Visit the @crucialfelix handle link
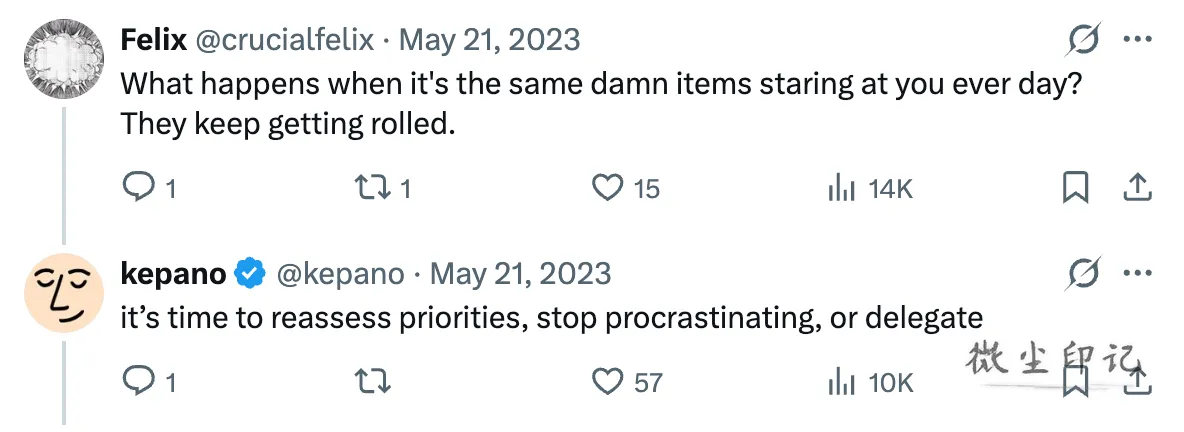This screenshot has width=1184, height=432. point(285,39)
